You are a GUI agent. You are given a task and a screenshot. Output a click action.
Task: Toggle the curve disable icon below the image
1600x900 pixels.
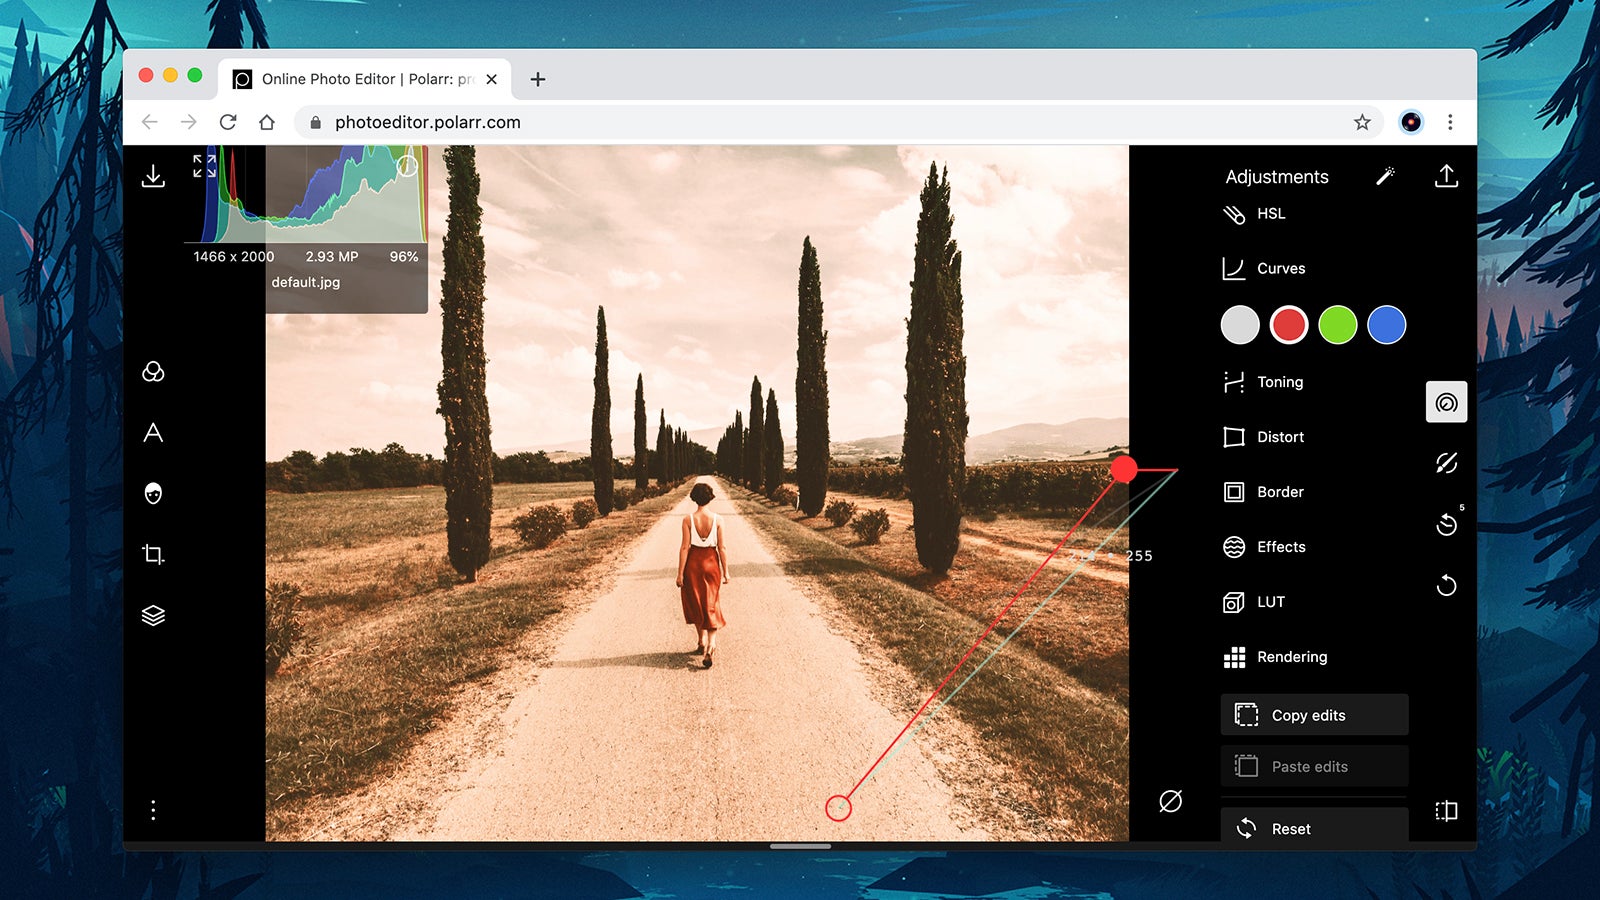tap(1171, 801)
